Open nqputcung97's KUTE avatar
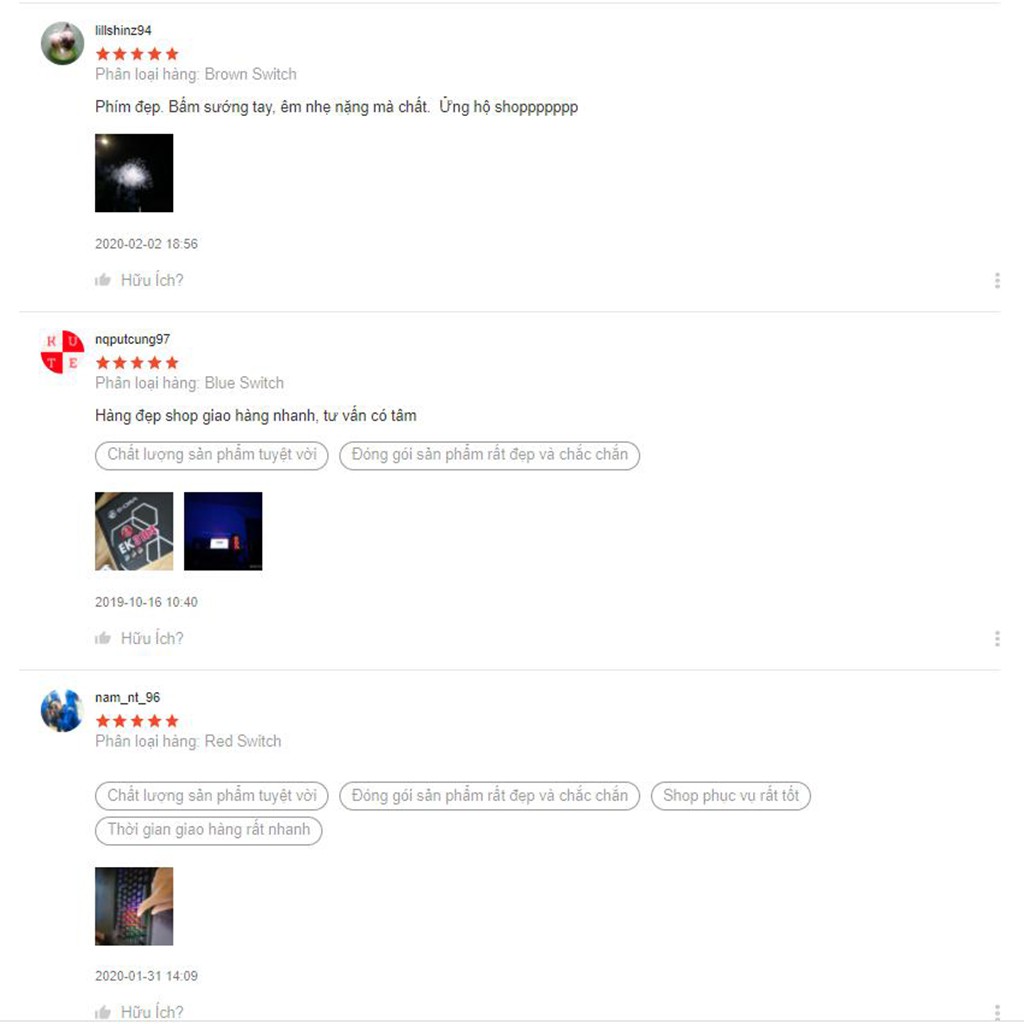Viewport: 1024px width, 1024px height. coord(62,352)
